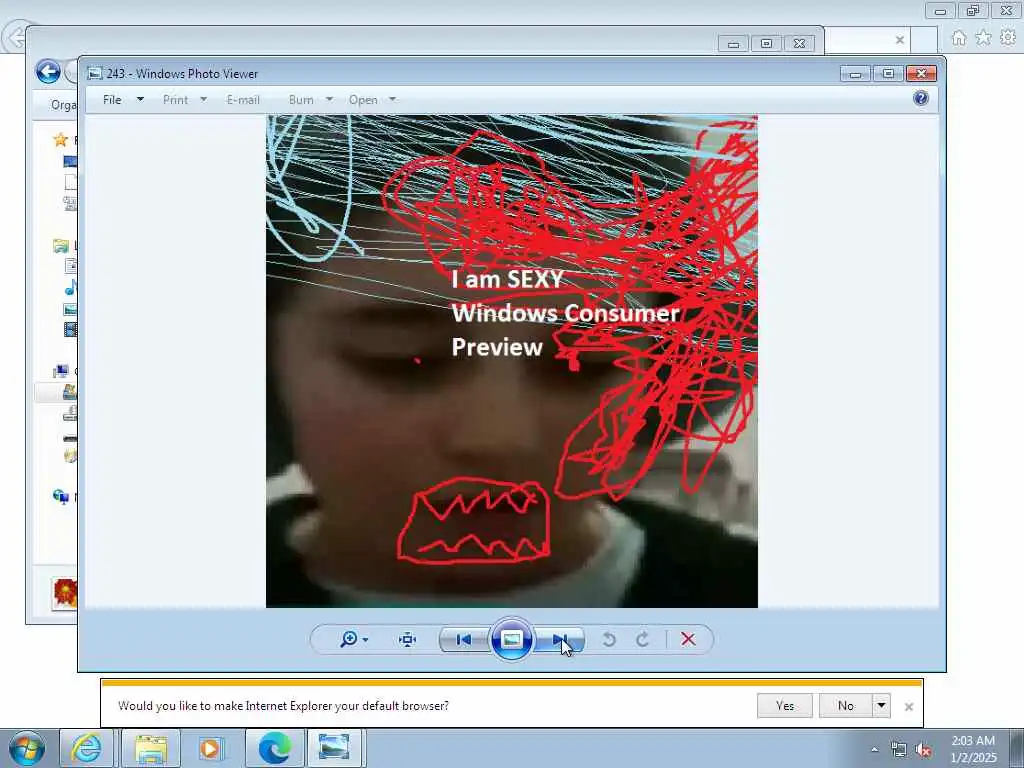
Task: Open the Windows Start menu
Action: click(27, 748)
